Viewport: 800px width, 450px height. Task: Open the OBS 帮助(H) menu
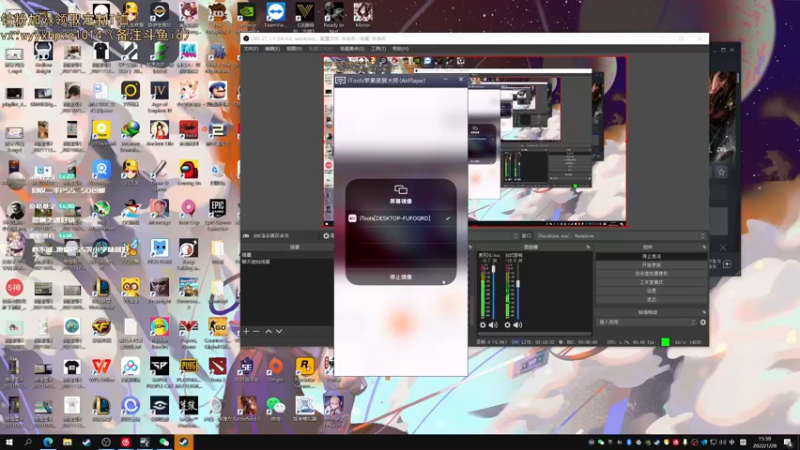(400, 49)
